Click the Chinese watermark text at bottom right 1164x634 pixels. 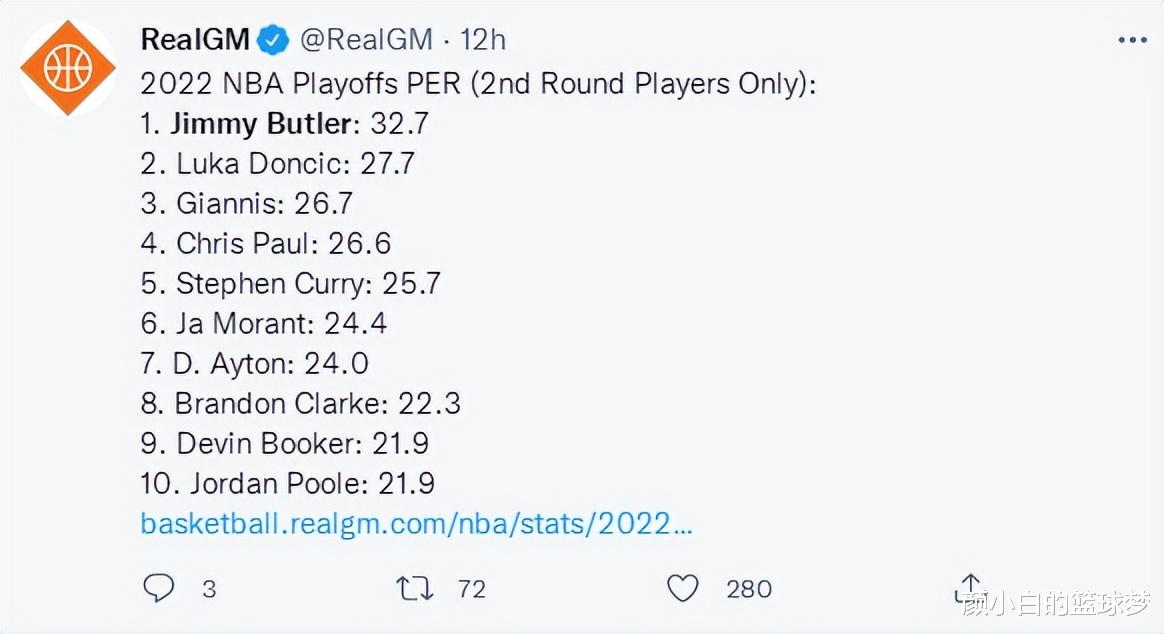pos(1056,604)
